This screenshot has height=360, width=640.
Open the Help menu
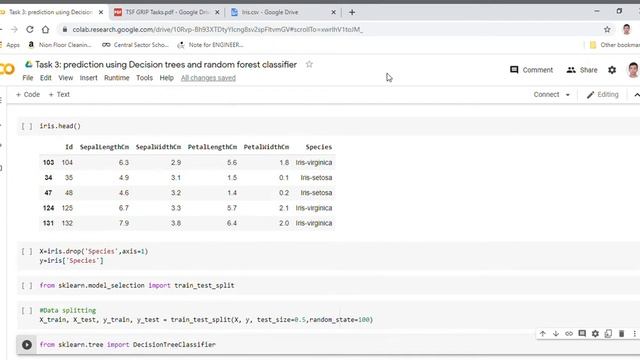(167, 78)
